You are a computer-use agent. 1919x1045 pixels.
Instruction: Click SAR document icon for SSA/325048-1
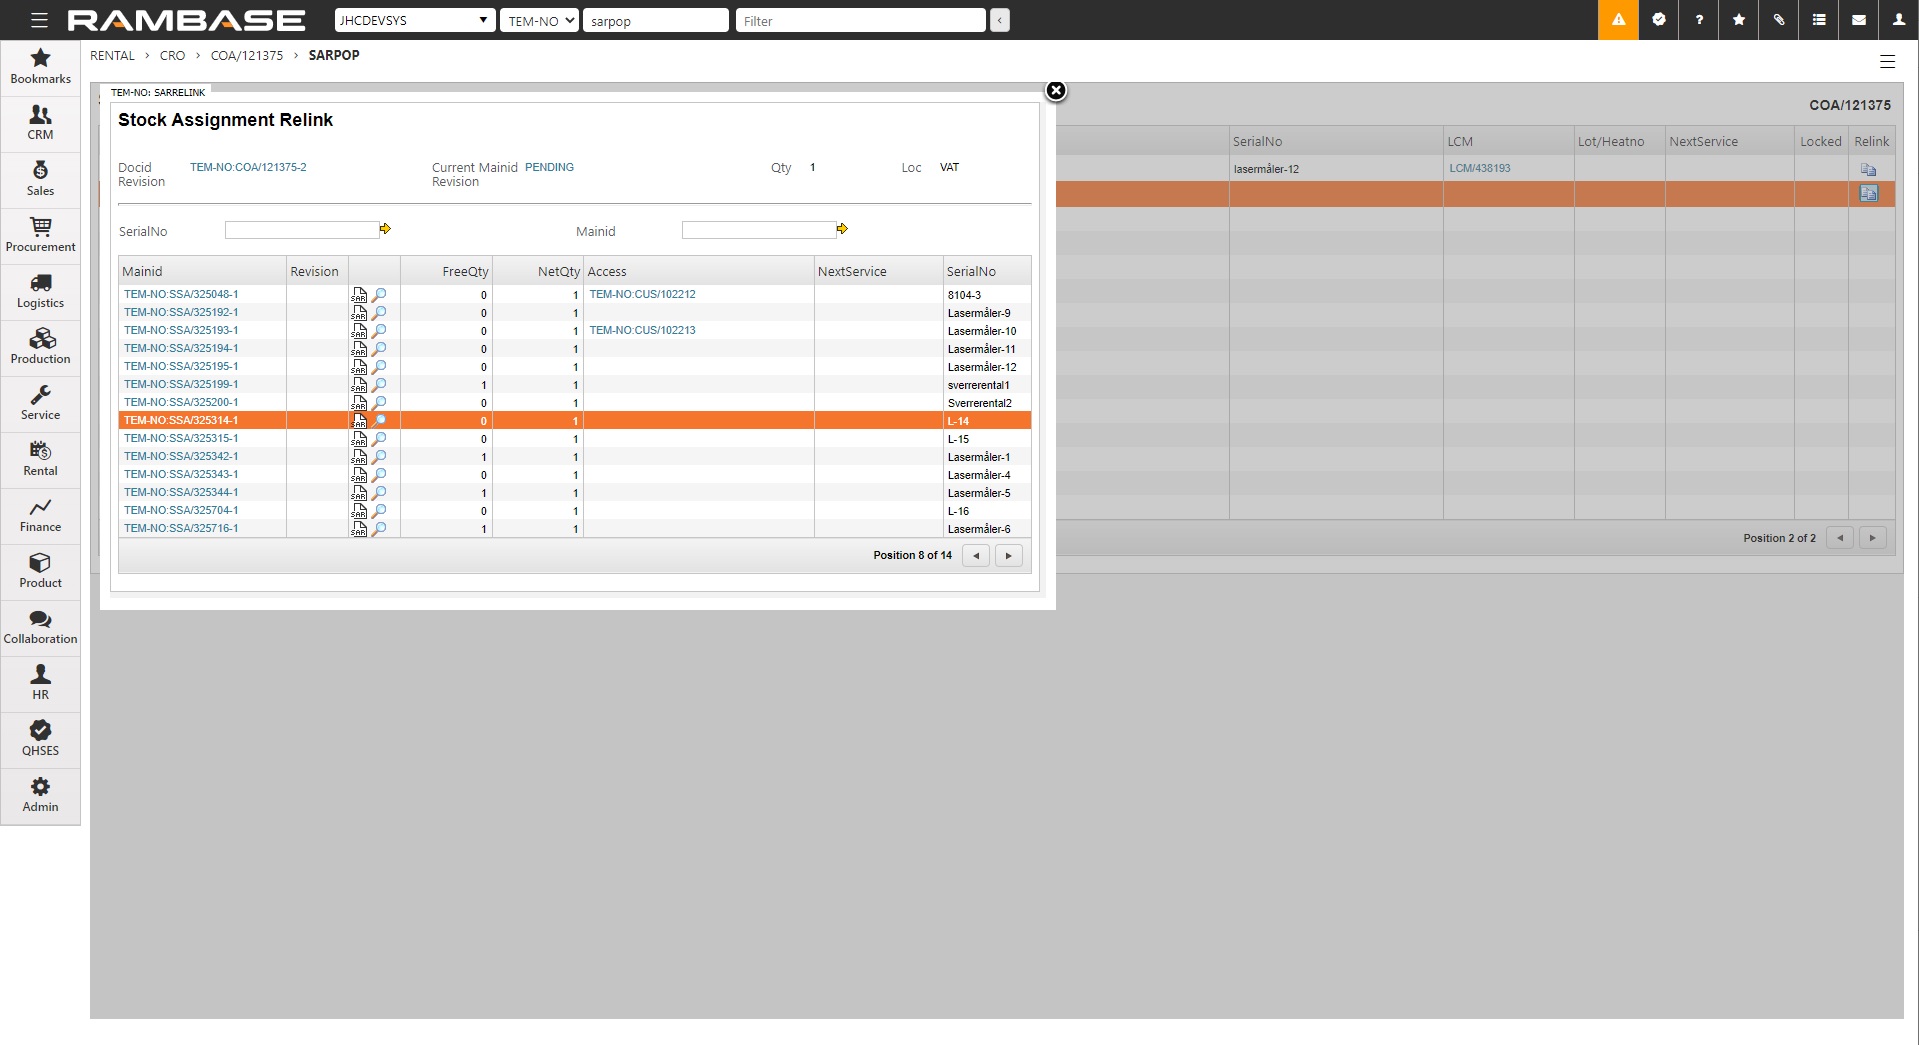coord(359,295)
